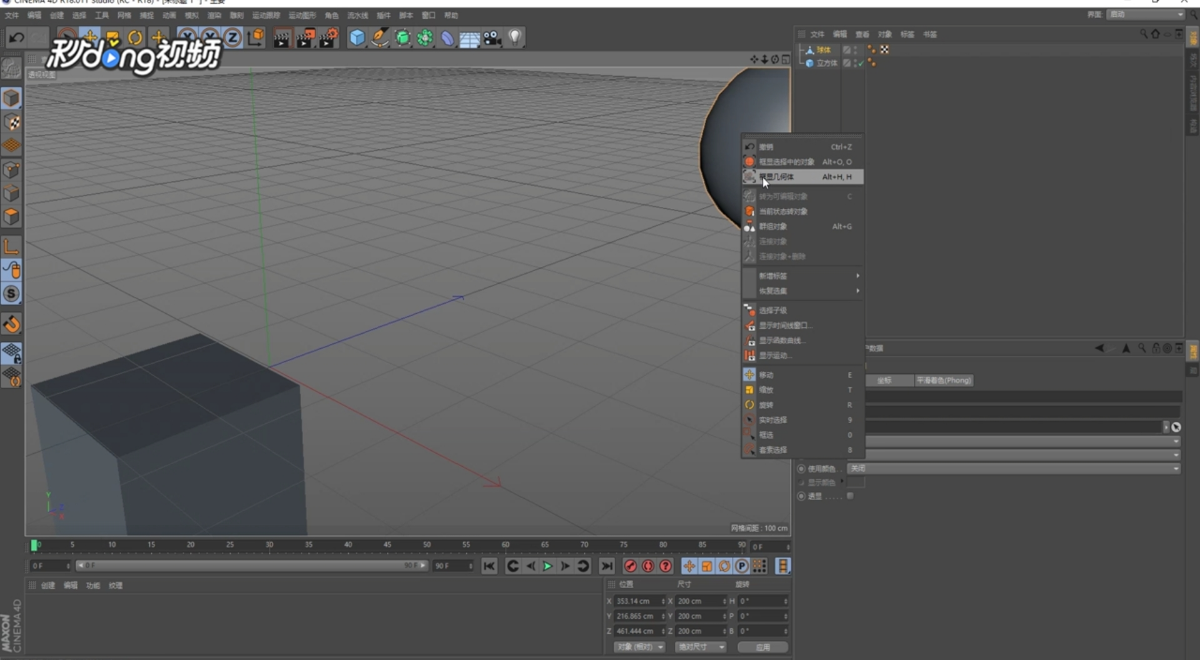
Task: Play the animation forward
Action: (547, 566)
